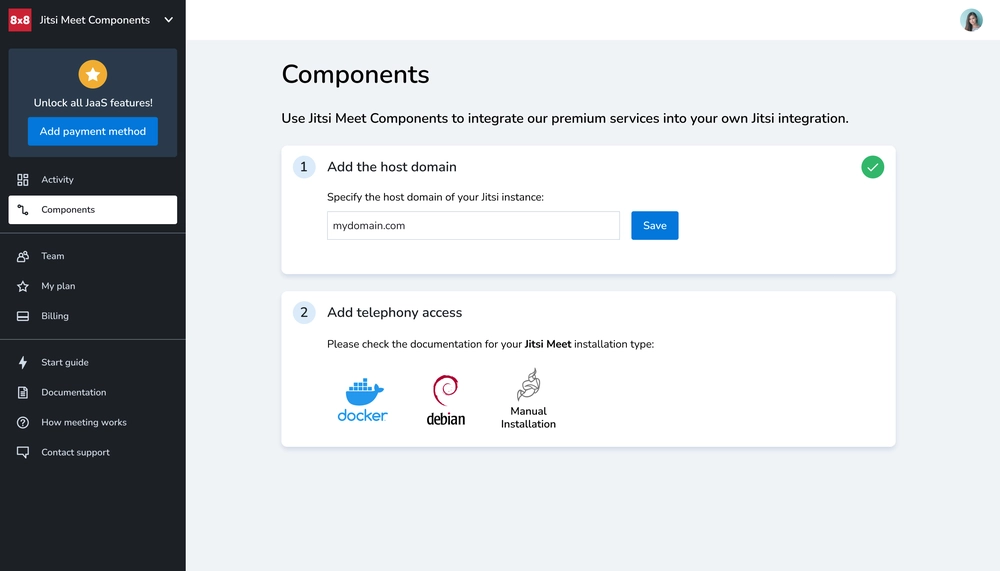Click the Billing card icon
Viewport: 1000px width, 571px height.
[23, 316]
